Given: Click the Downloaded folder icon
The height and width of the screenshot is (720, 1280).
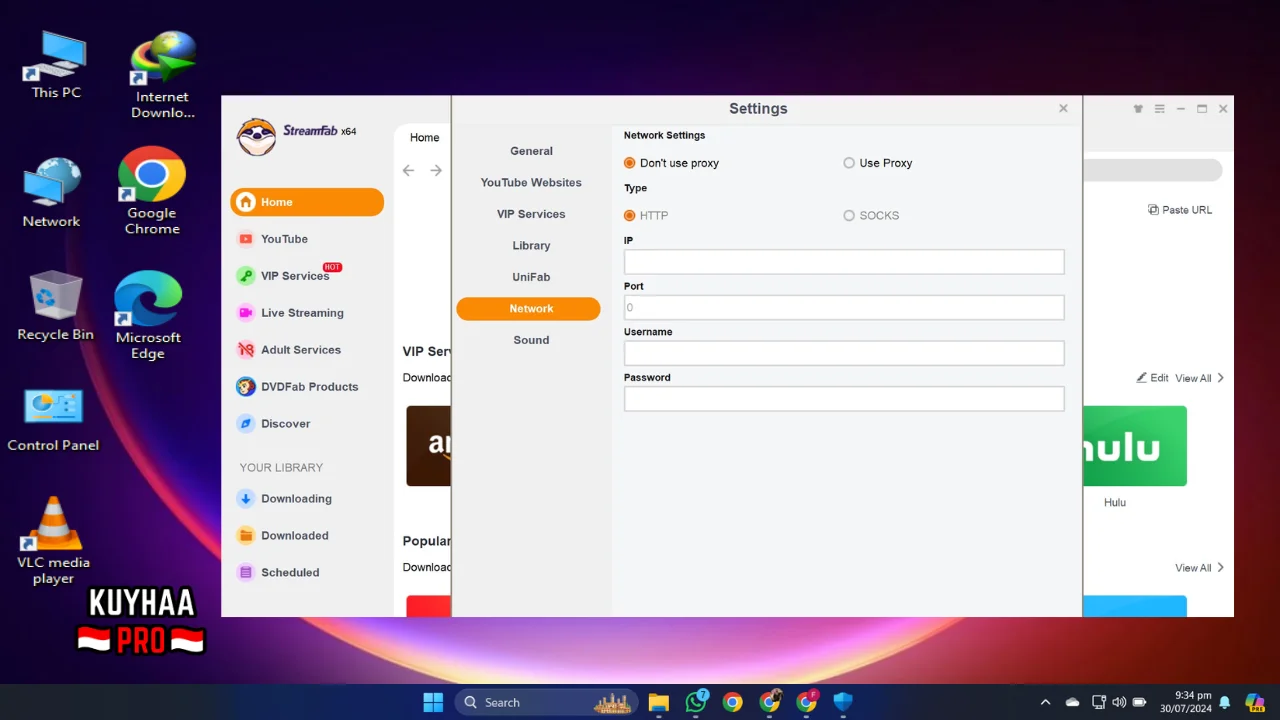Looking at the screenshot, I should [245, 536].
